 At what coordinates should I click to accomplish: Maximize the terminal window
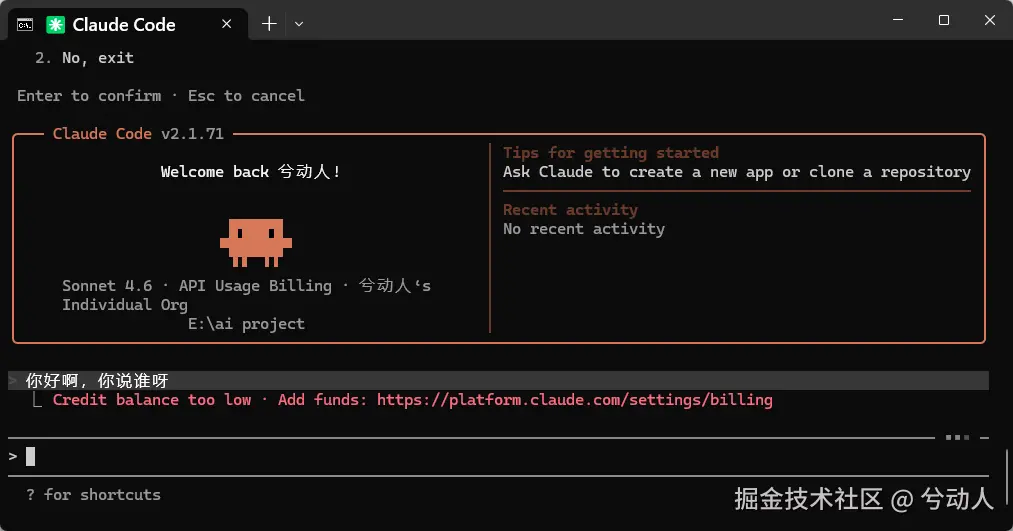[943, 20]
